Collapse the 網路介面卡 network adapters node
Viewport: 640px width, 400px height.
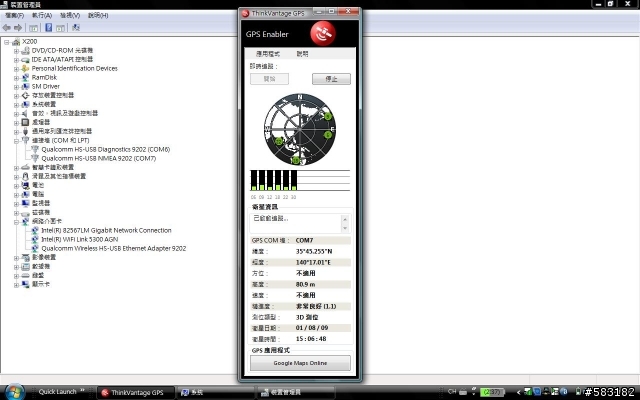(x=16, y=222)
